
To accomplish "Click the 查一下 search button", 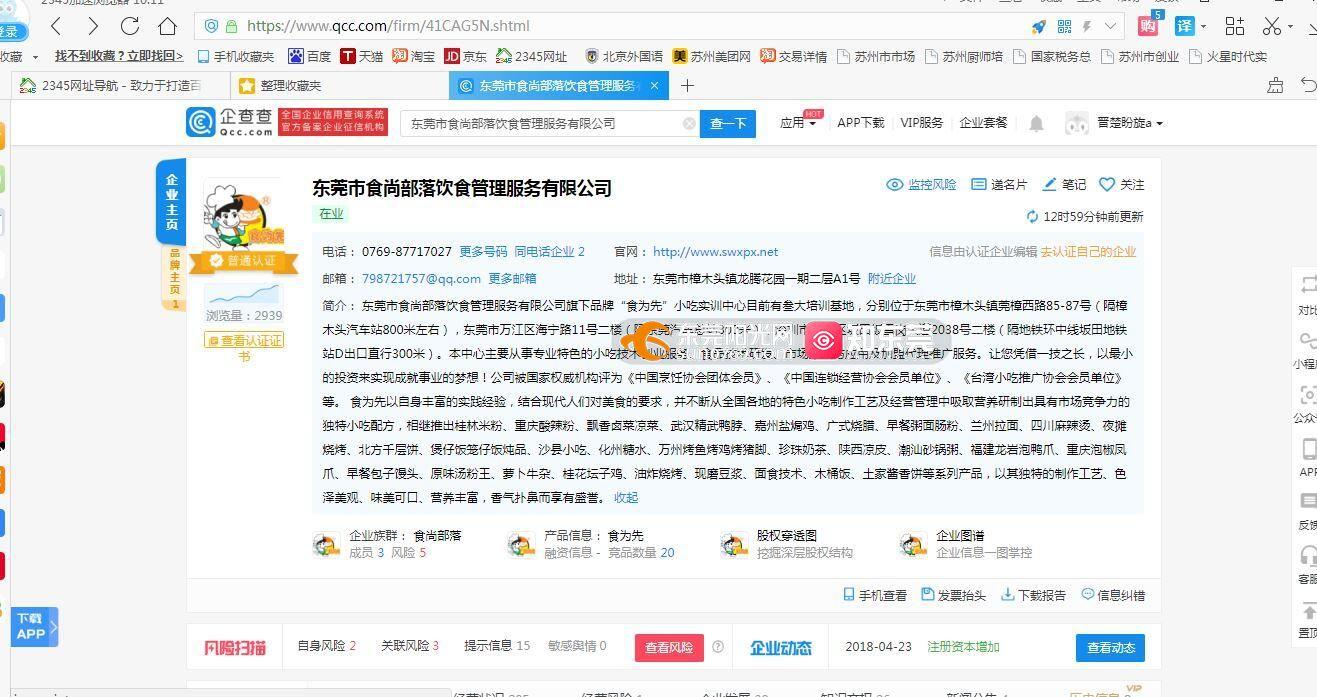I will [728, 123].
